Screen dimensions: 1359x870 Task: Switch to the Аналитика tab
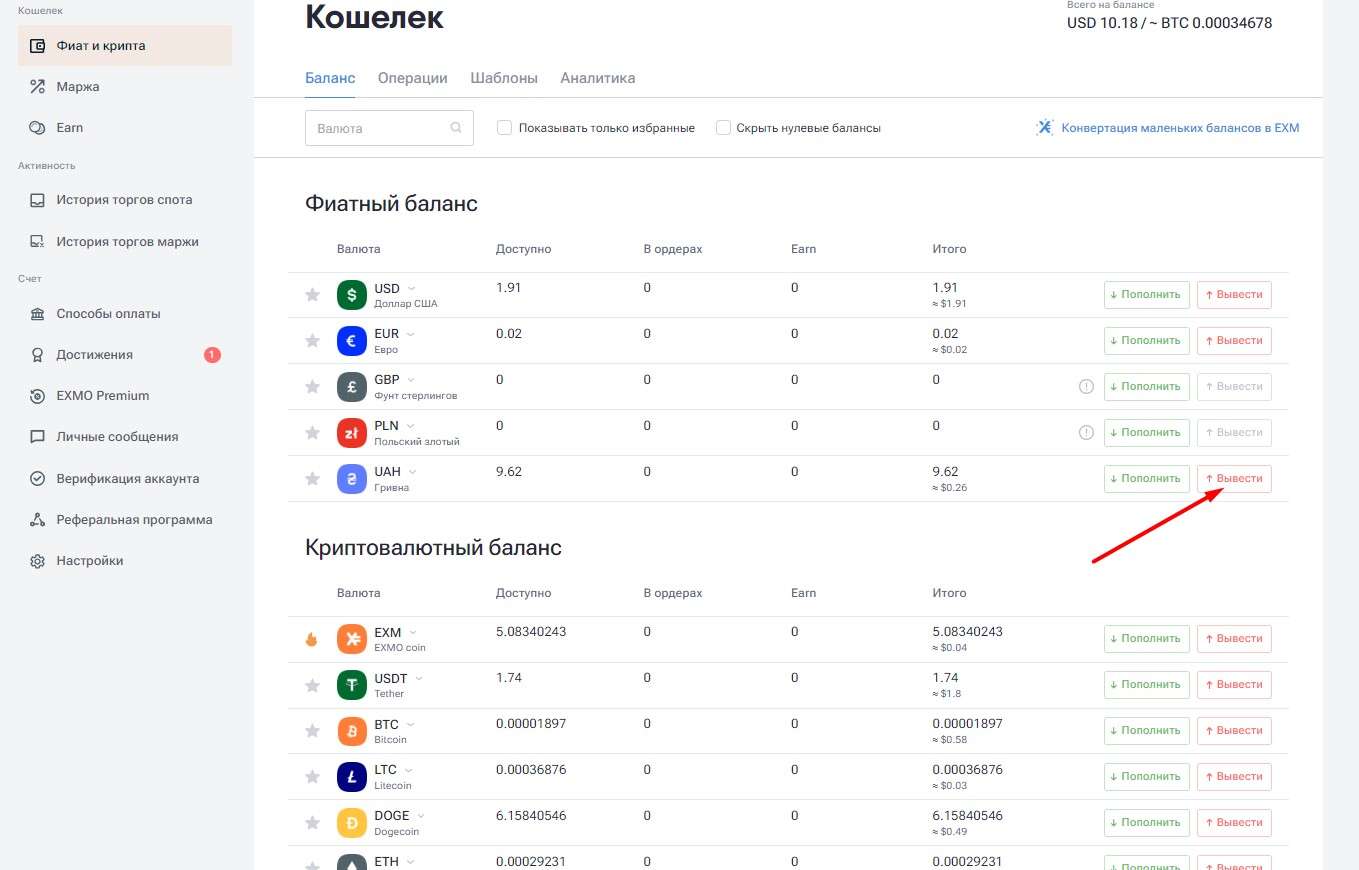[x=597, y=78]
